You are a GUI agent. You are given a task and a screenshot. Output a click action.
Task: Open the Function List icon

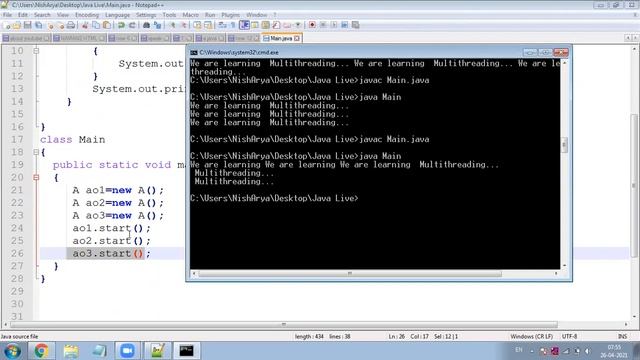coord(276,25)
